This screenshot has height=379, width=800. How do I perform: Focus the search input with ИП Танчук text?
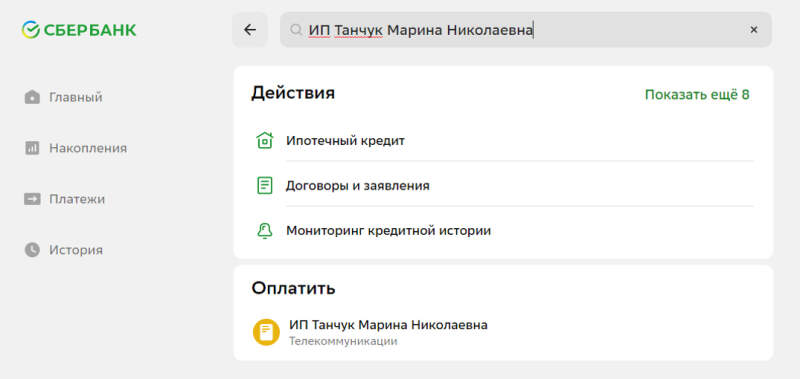click(x=526, y=30)
